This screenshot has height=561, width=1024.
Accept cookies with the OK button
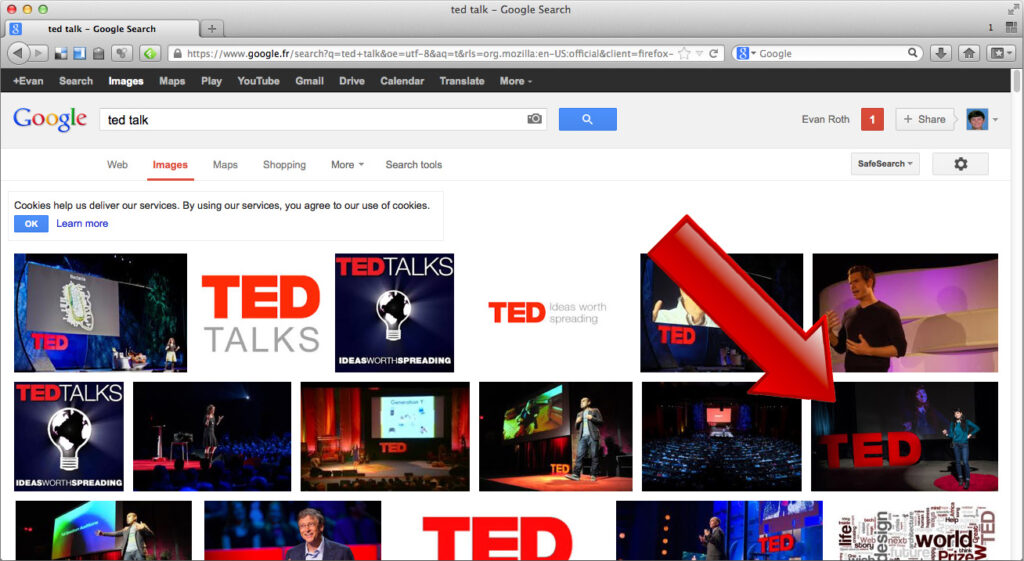point(31,223)
